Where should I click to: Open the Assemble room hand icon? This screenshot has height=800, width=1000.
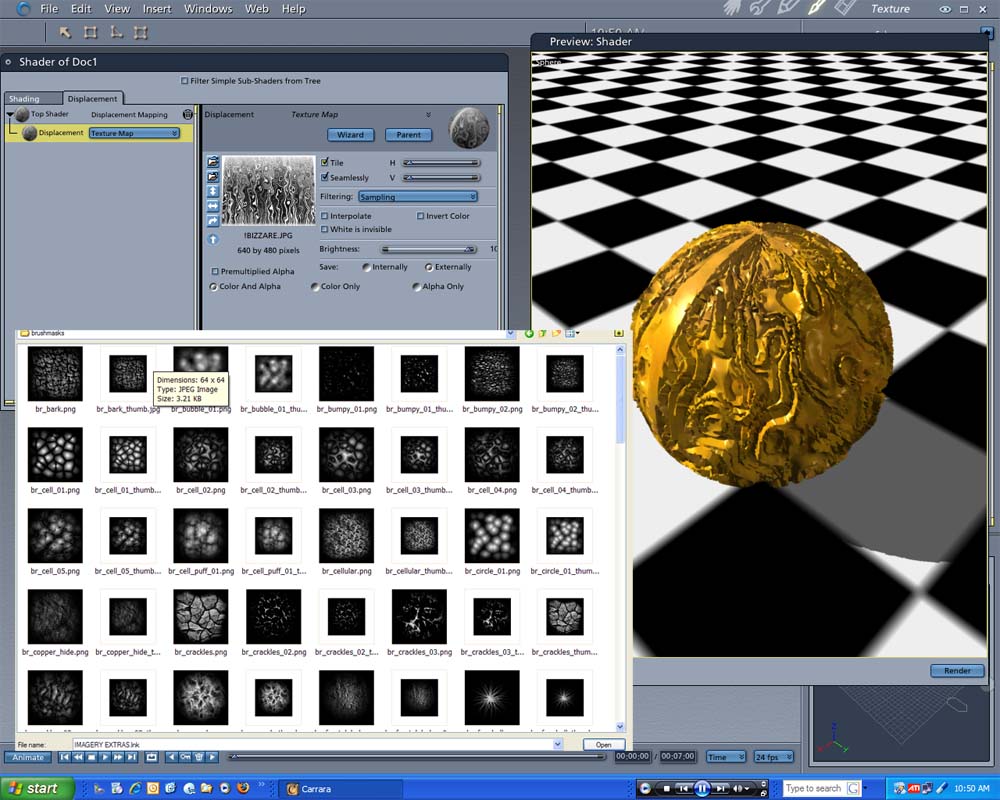732,8
